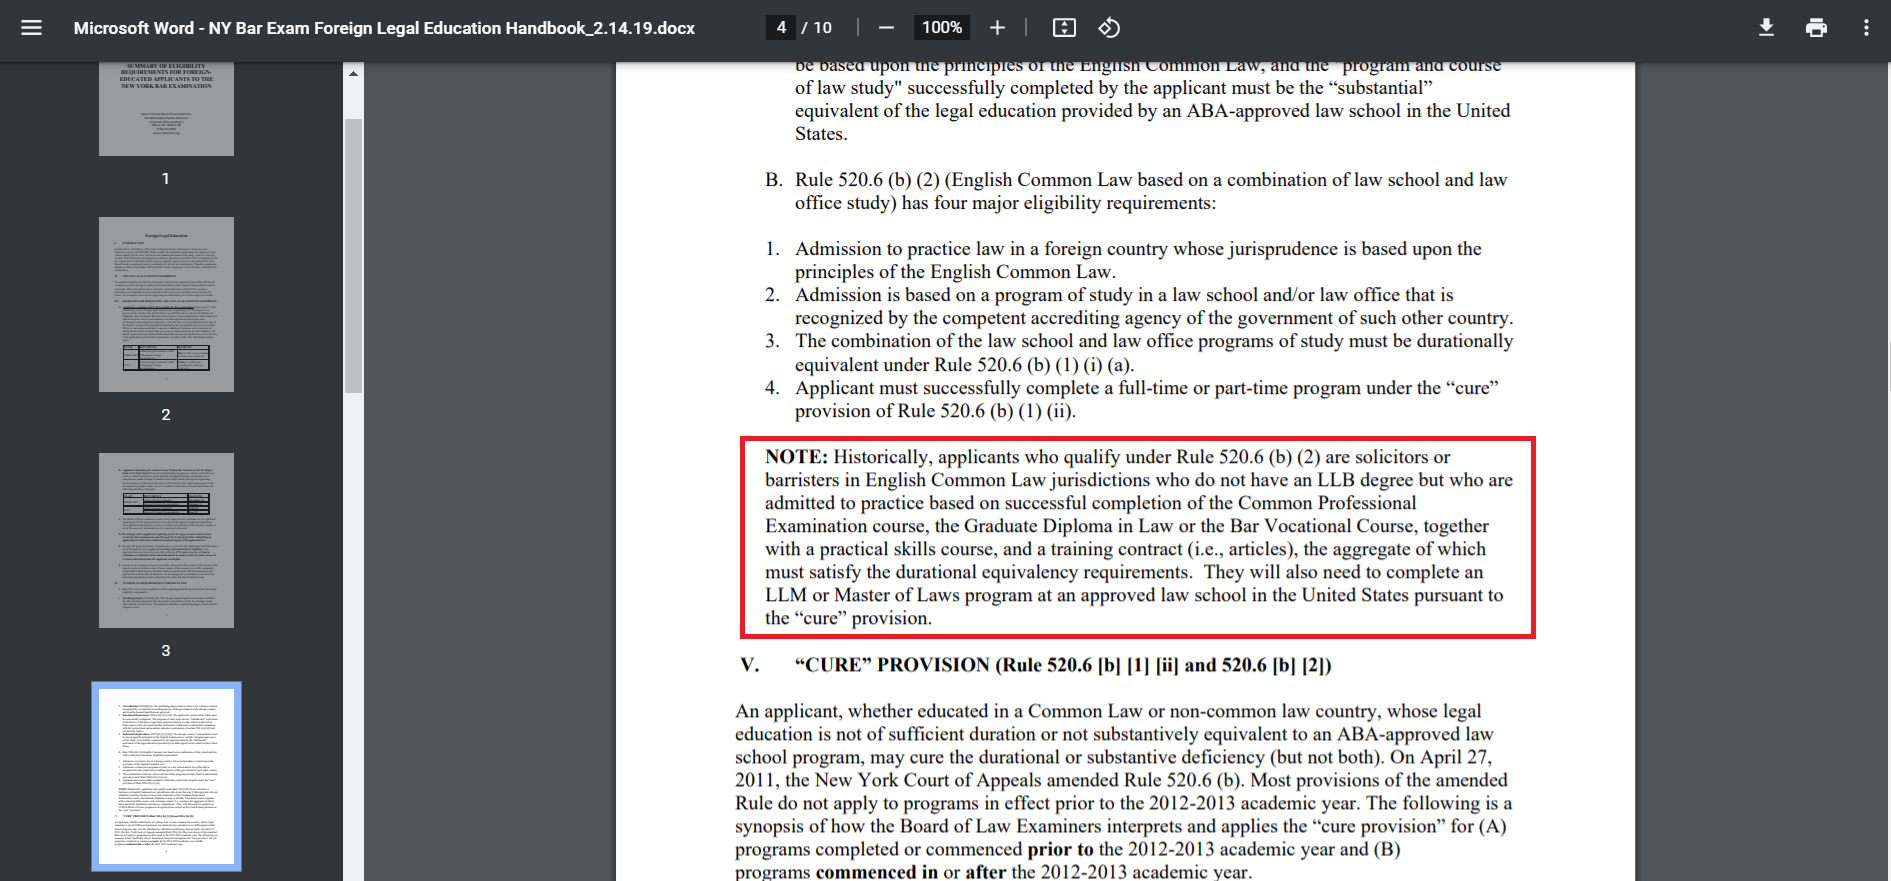Image resolution: width=1891 pixels, height=881 pixels.
Task: Open the more actions three-dot menu
Action: [1866, 28]
